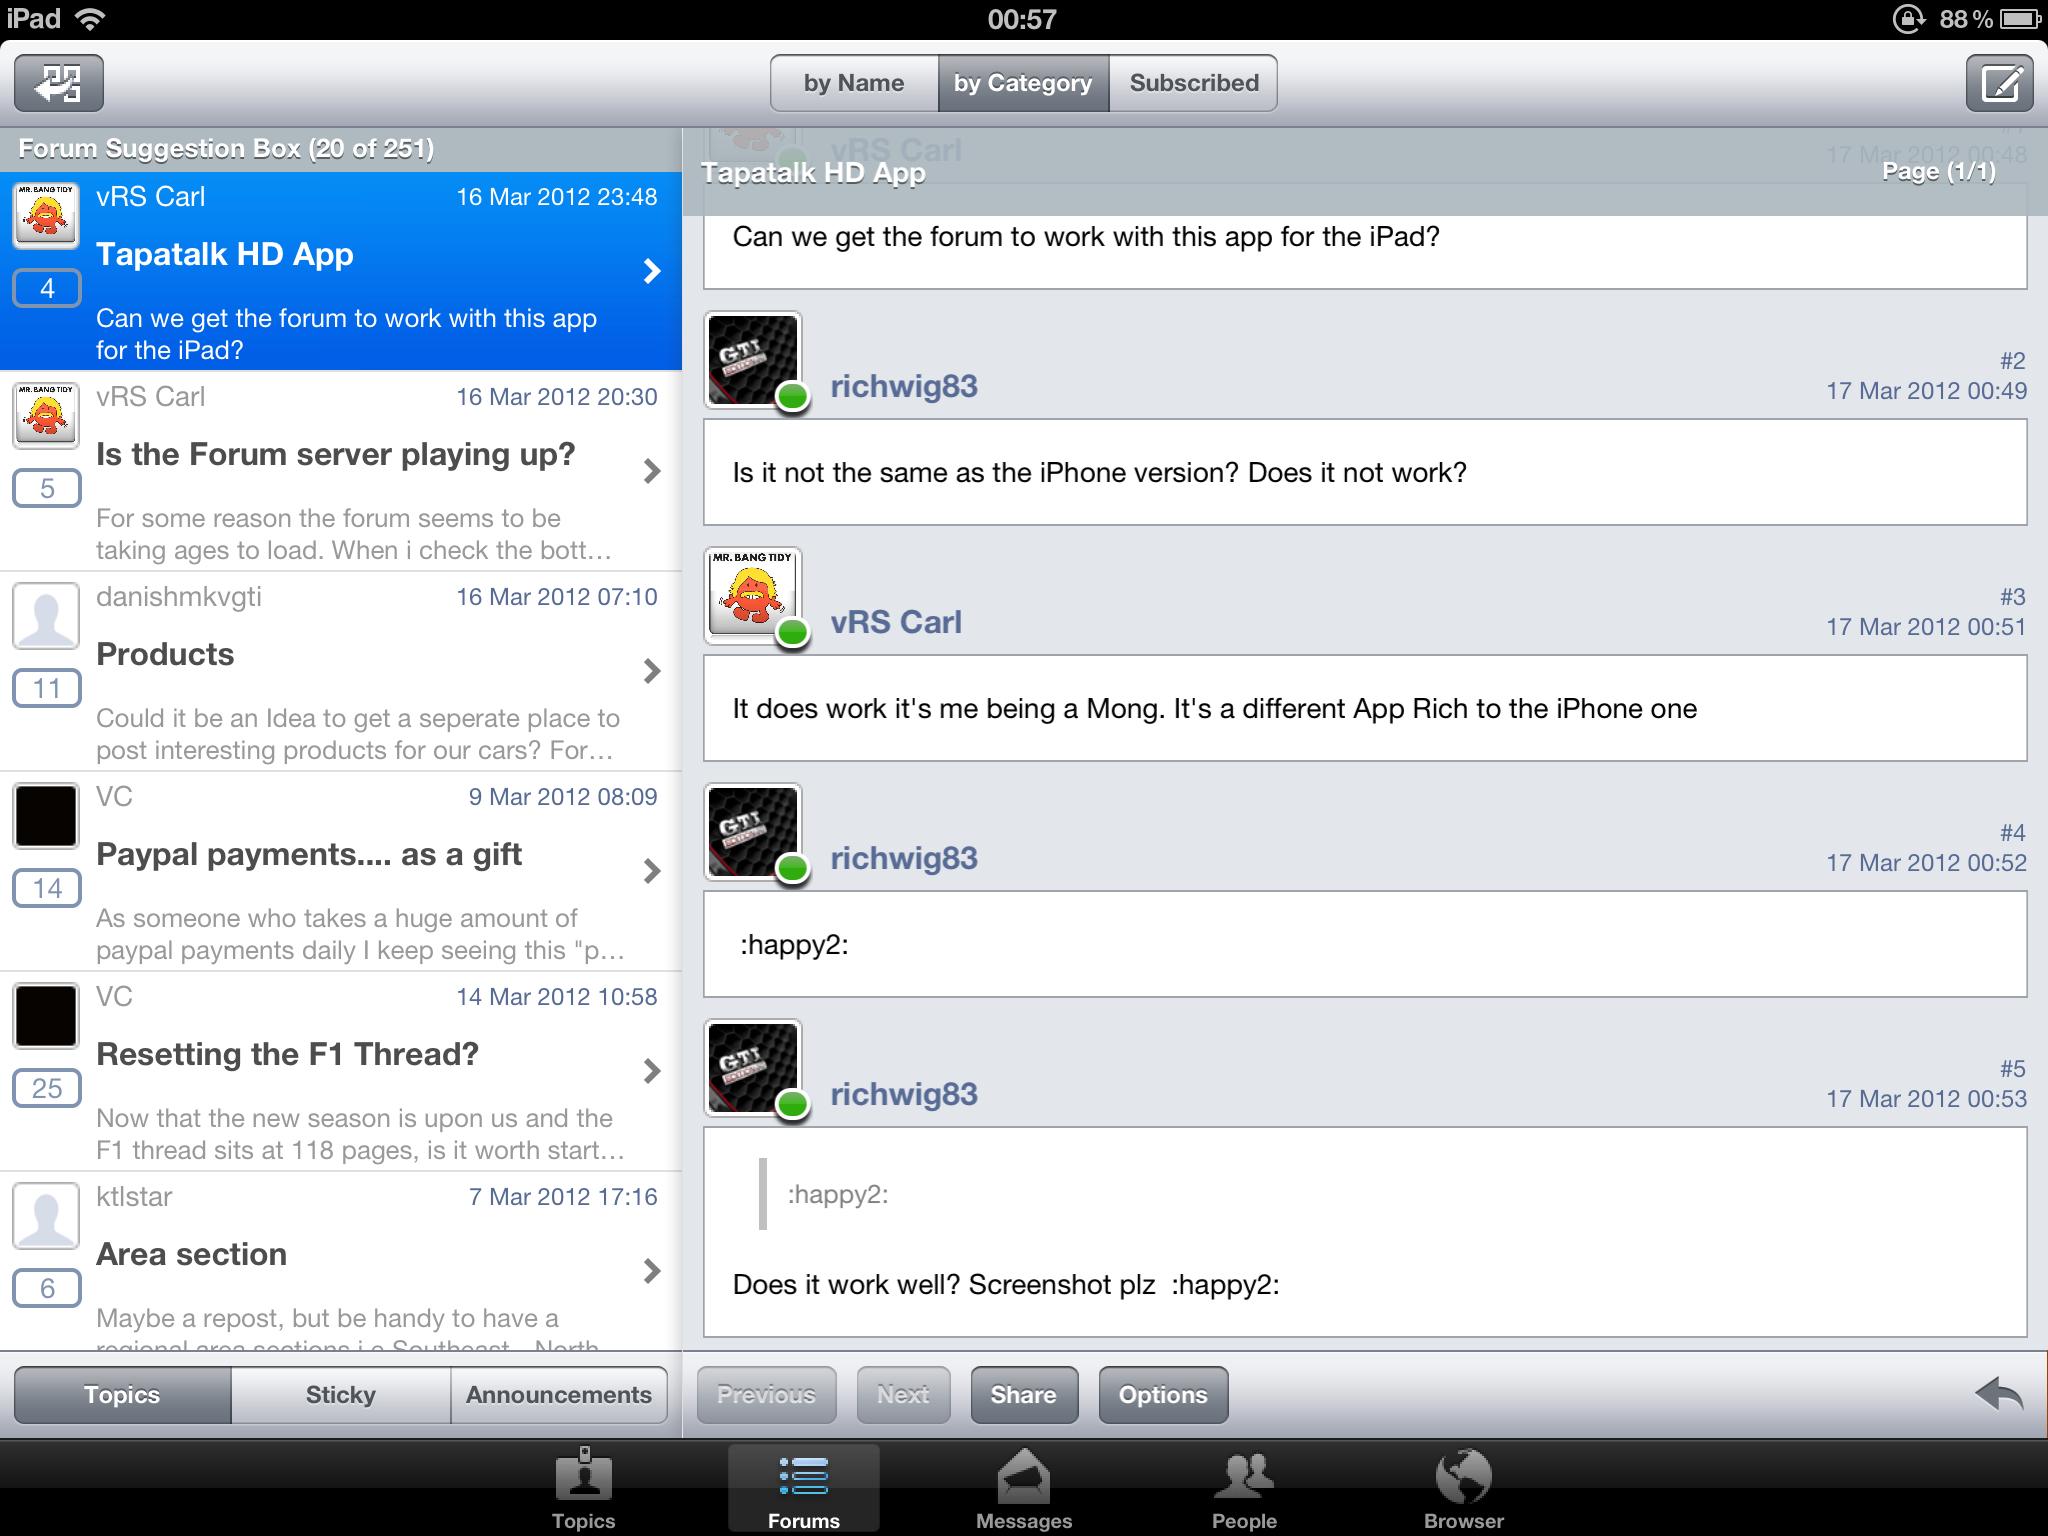The height and width of the screenshot is (1536, 2048).
Task: Tap the battery indicator in the status bar
Action: (x=2018, y=19)
